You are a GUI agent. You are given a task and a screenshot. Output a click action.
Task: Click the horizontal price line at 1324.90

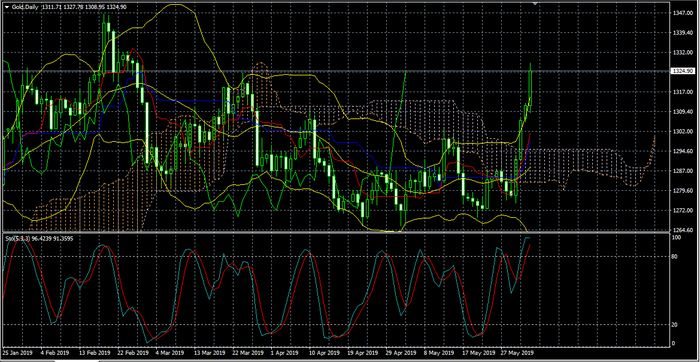point(336,71)
